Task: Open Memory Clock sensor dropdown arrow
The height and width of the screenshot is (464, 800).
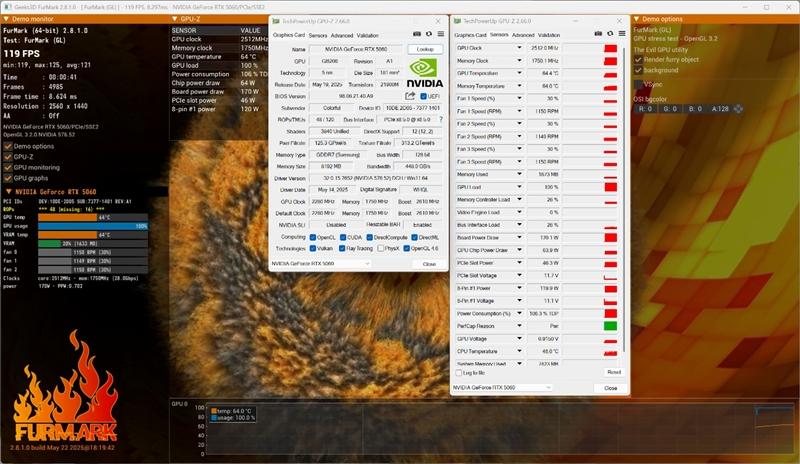Action: [x=519, y=60]
